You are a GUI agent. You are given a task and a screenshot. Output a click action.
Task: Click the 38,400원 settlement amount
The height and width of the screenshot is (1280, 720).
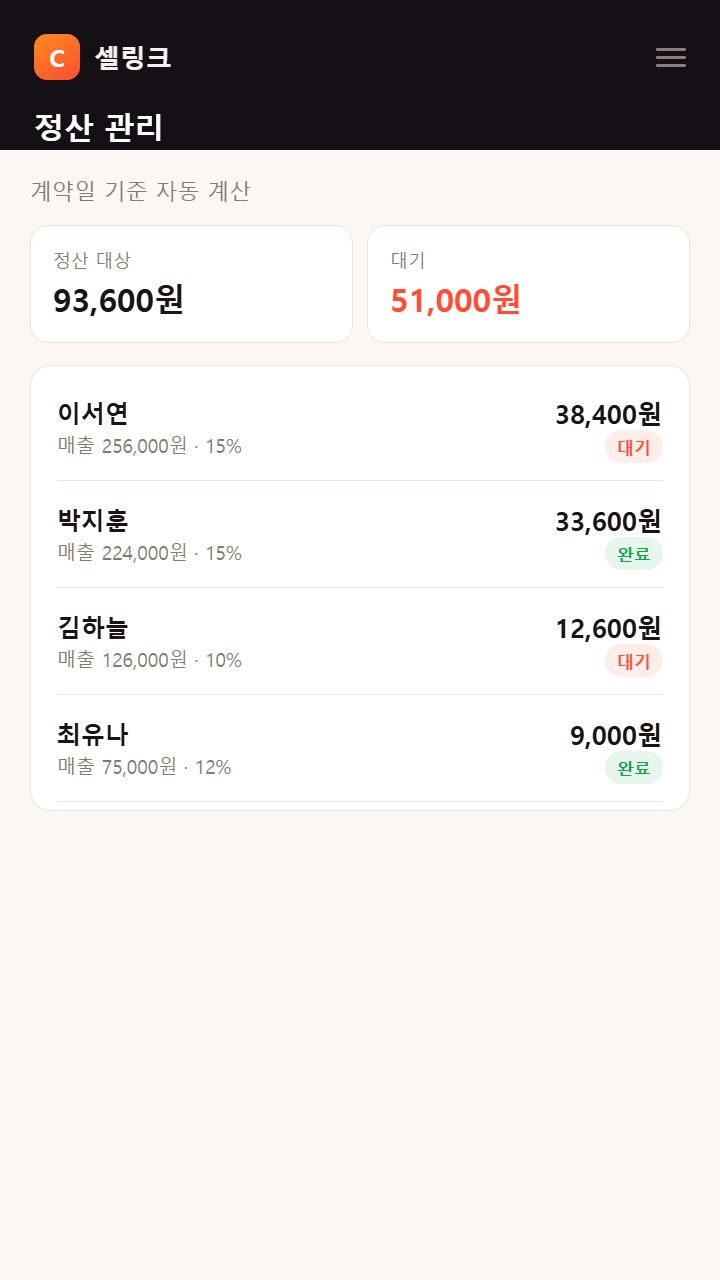(608, 414)
